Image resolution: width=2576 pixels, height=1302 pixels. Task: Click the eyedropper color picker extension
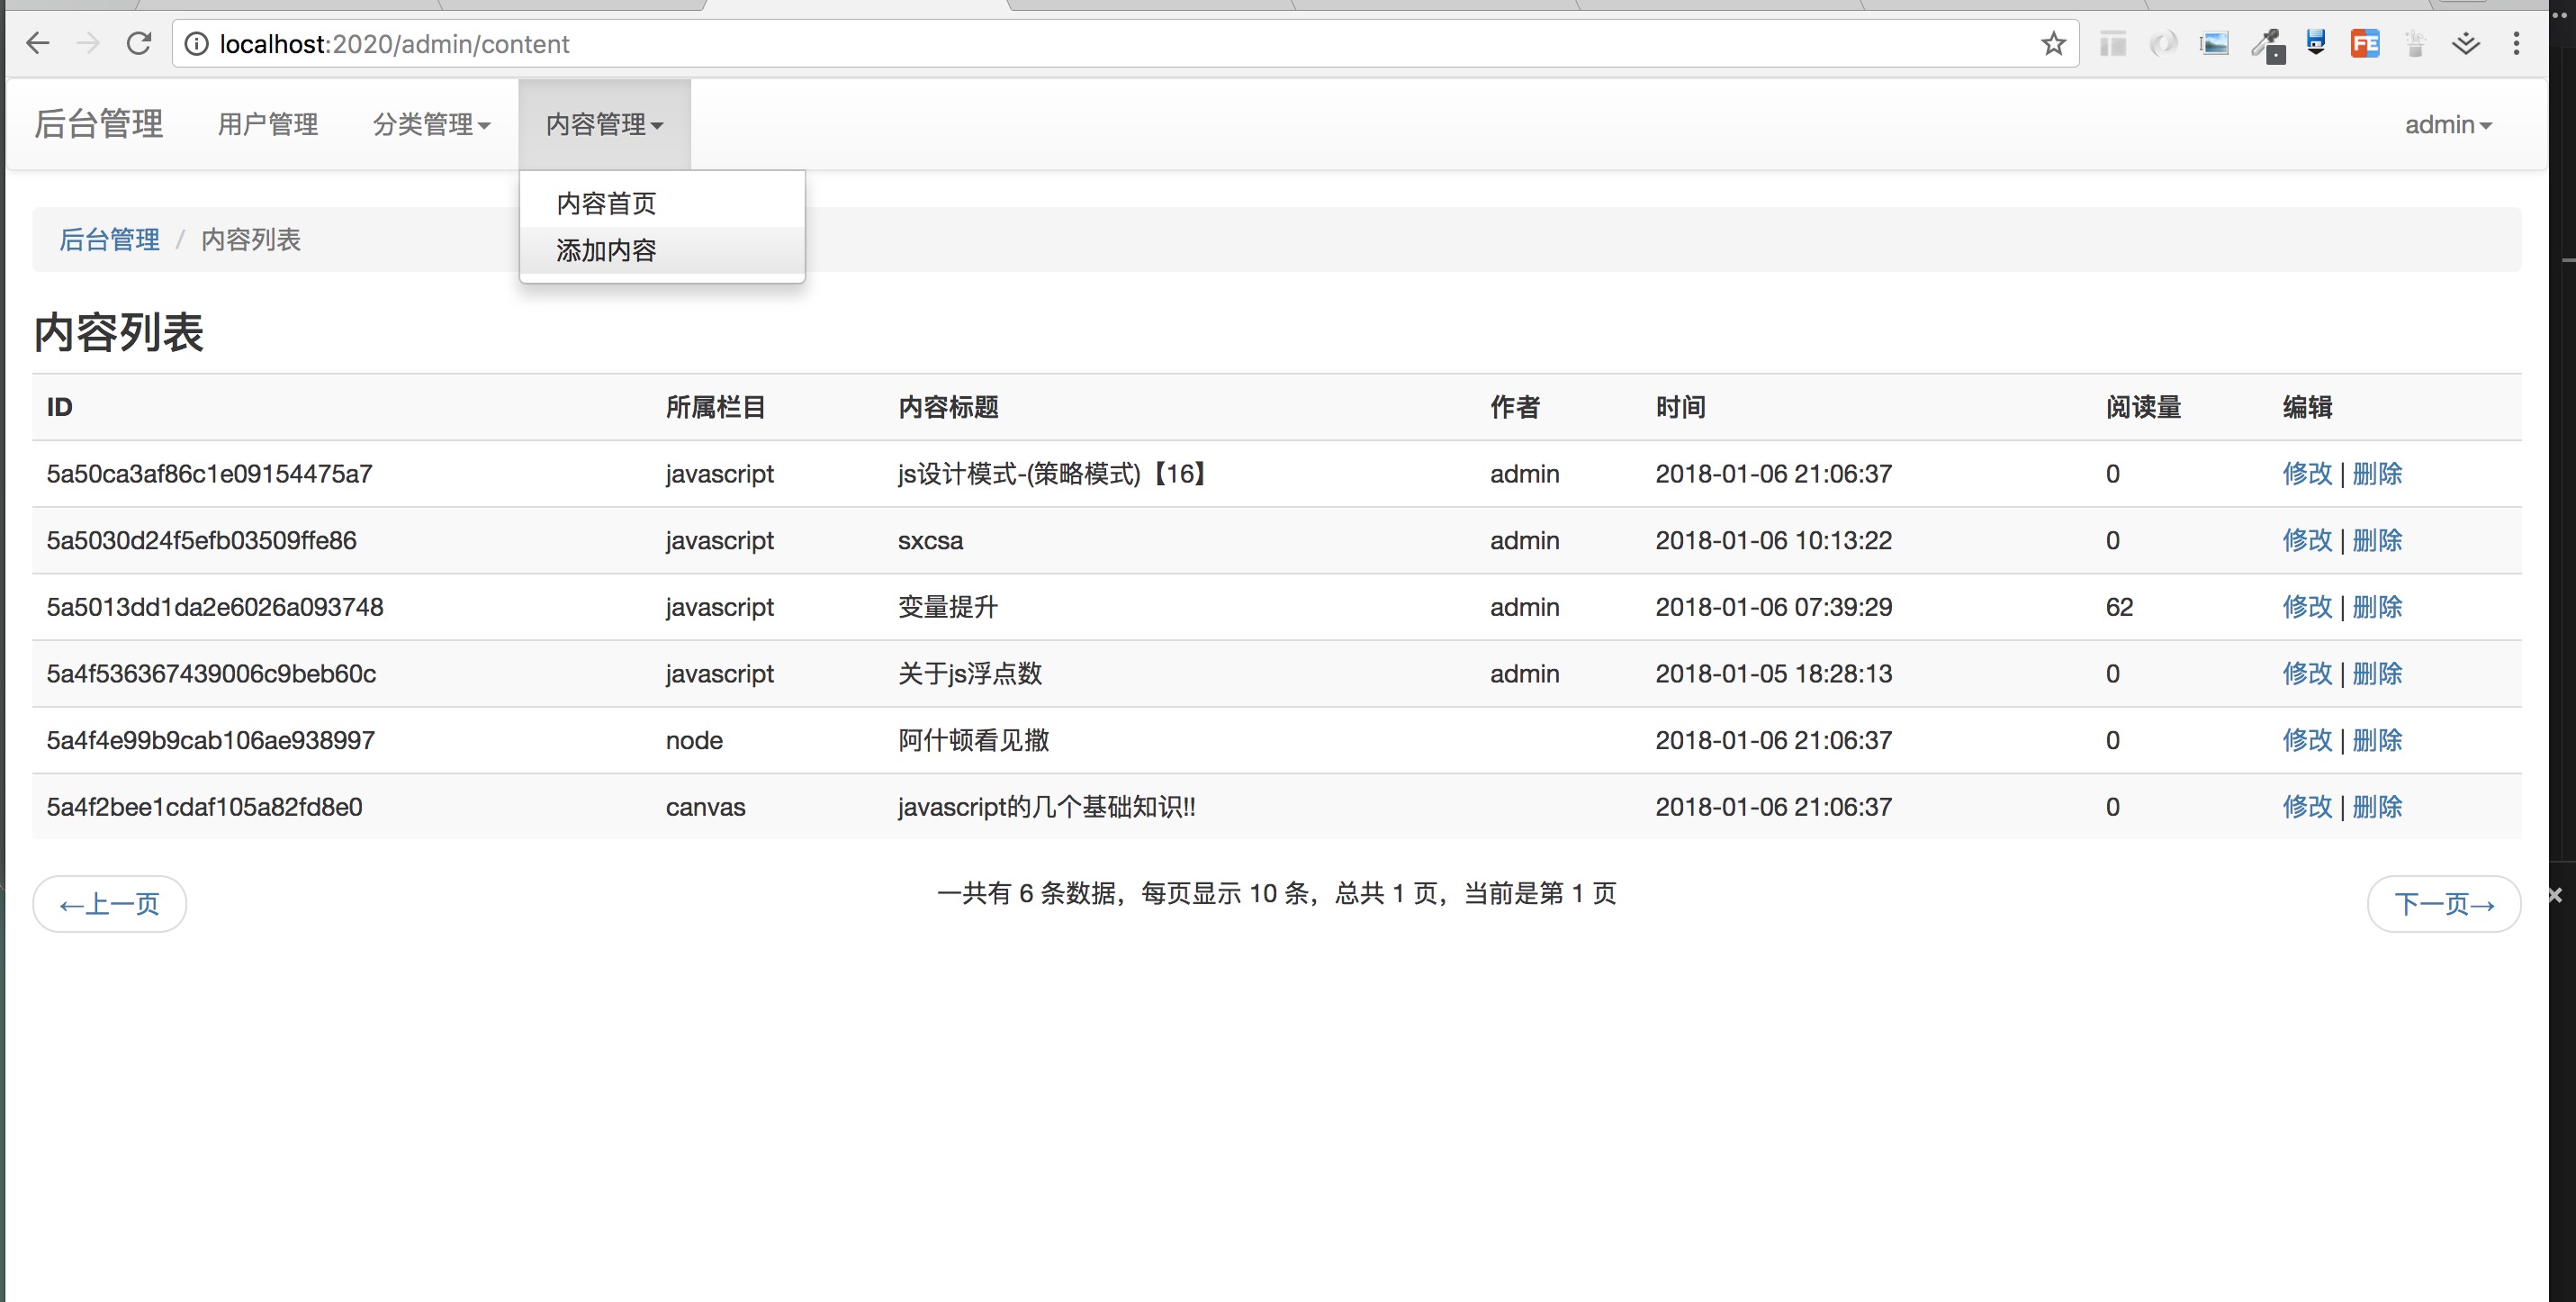(2266, 45)
